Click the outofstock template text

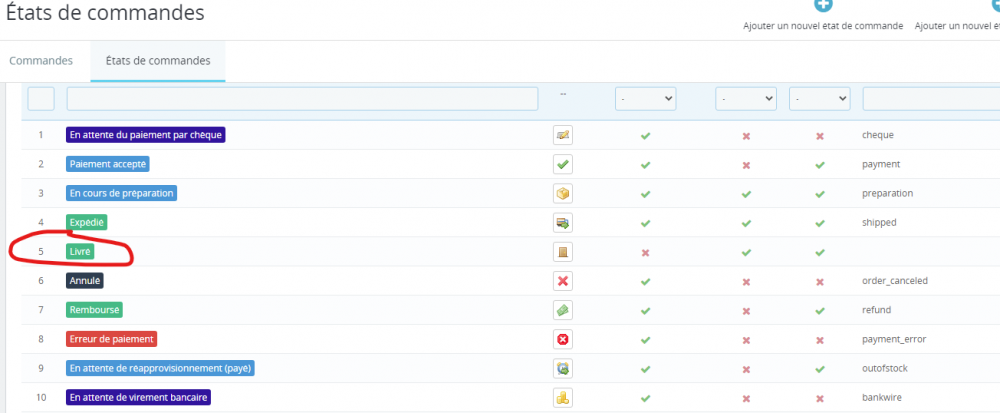(x=885, y=368)
